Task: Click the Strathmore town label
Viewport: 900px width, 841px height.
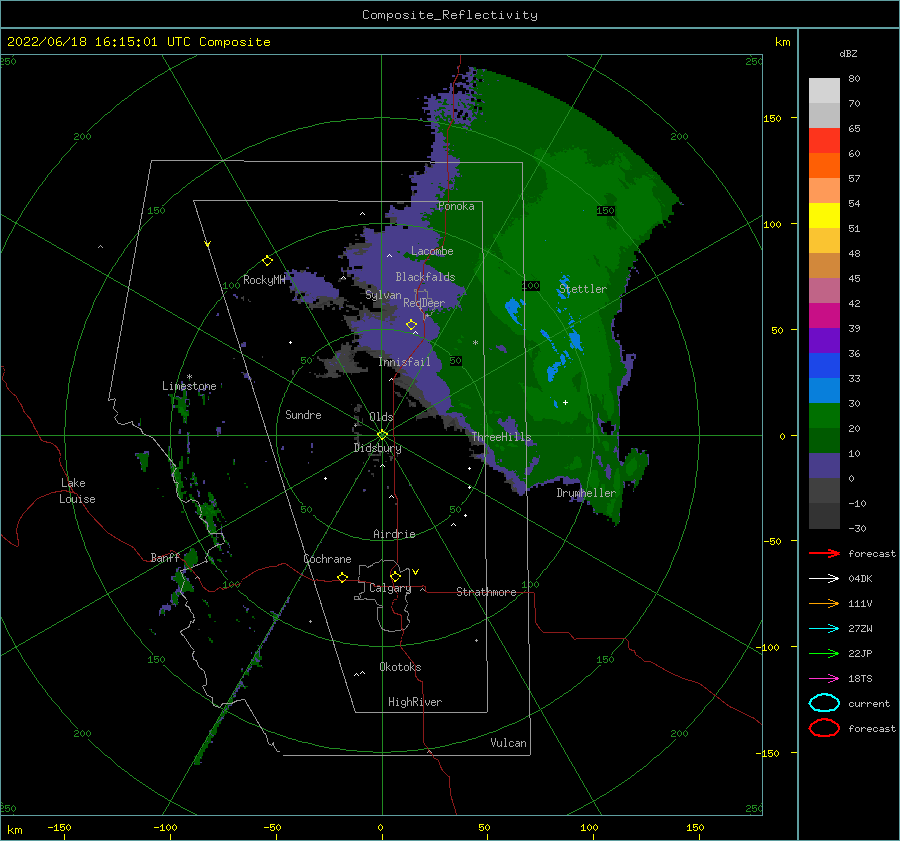Action: tap(486, 592)
